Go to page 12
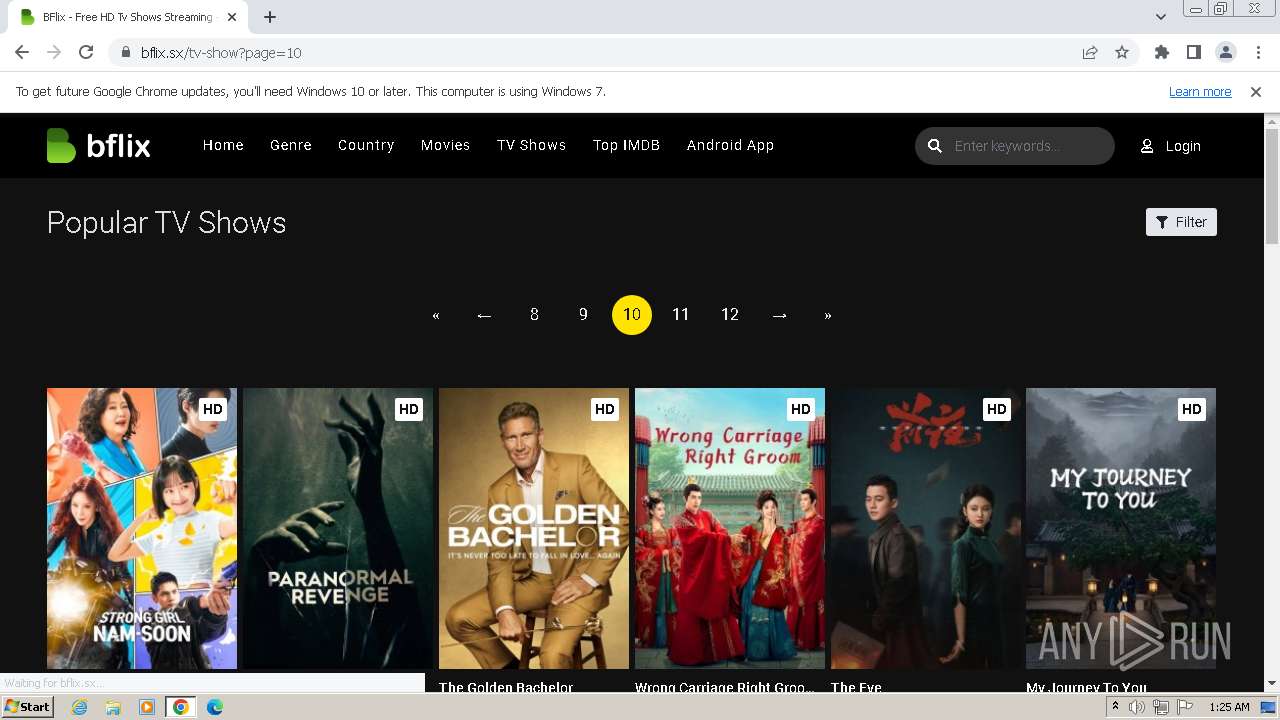This screenshot has height=720, width=1280. coord(730,315)
